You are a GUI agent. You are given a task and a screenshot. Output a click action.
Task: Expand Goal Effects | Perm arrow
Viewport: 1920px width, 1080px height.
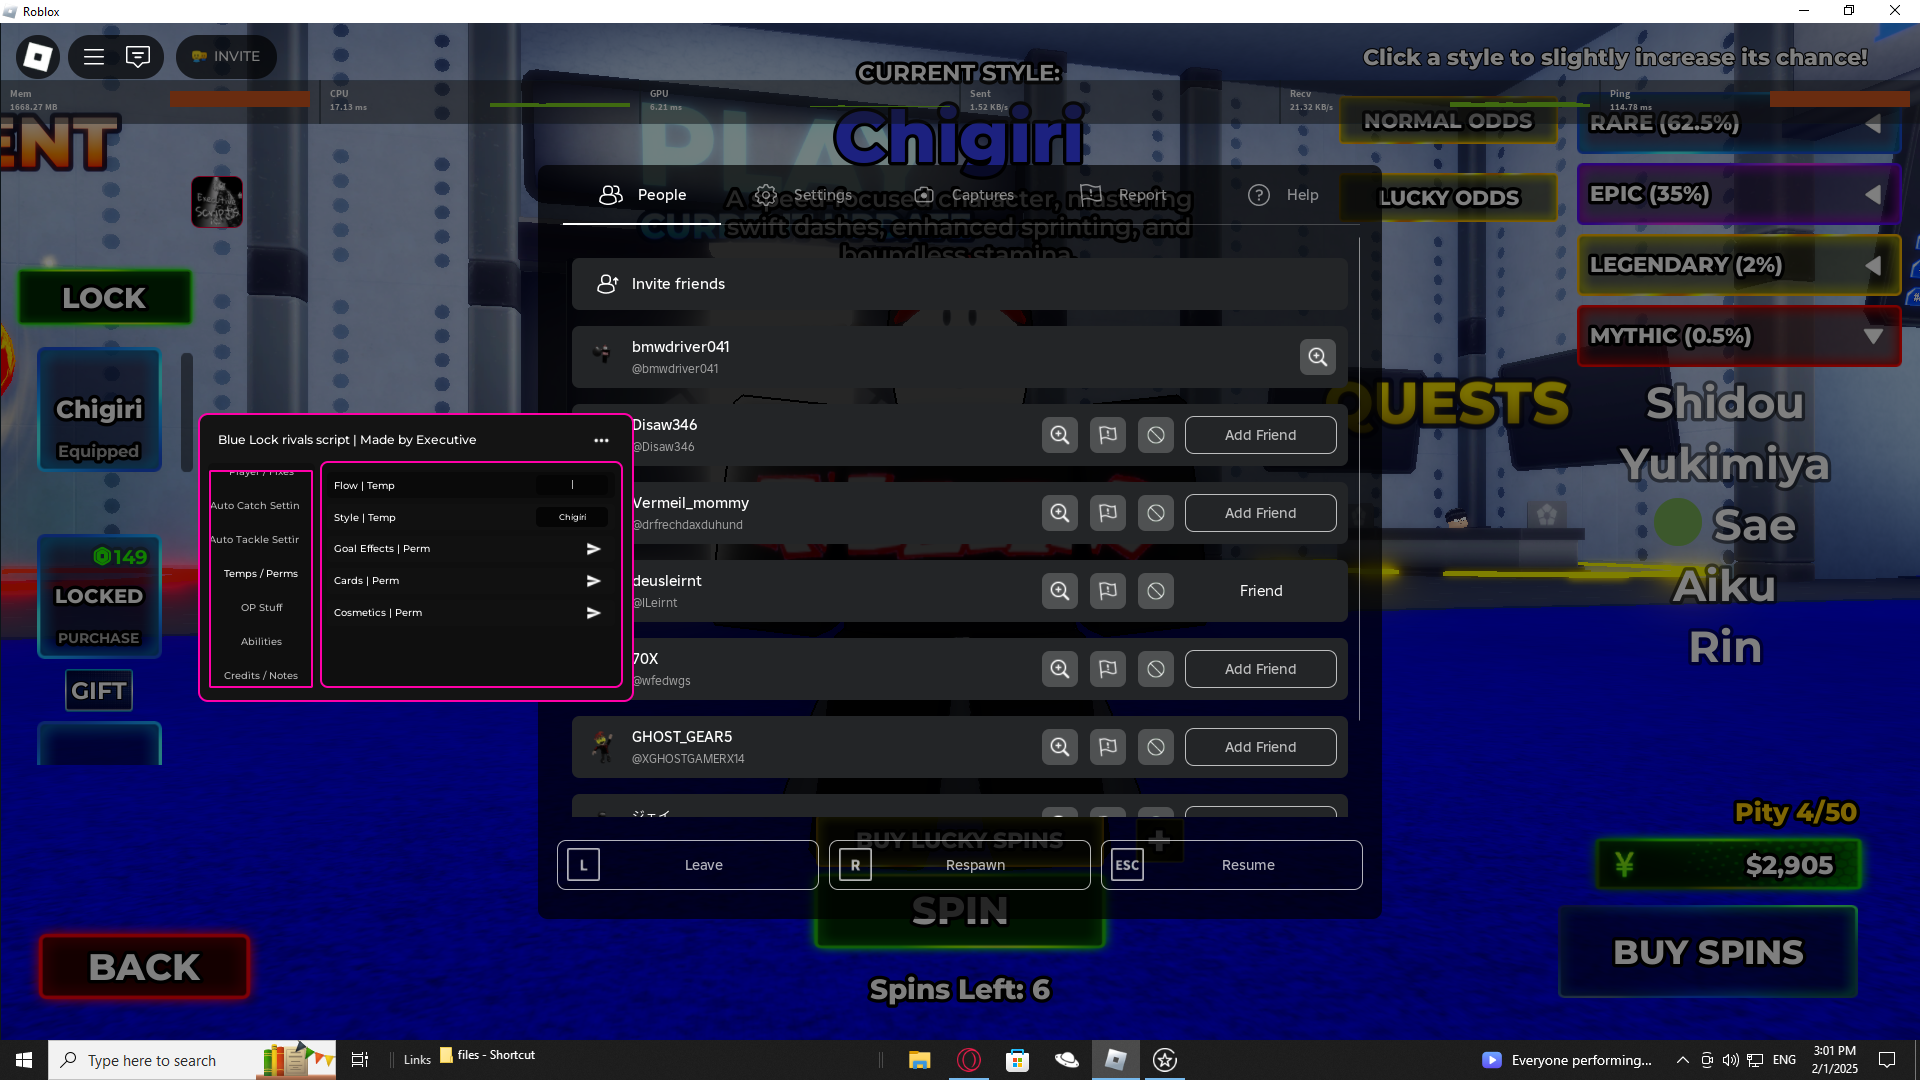point(593,549)
